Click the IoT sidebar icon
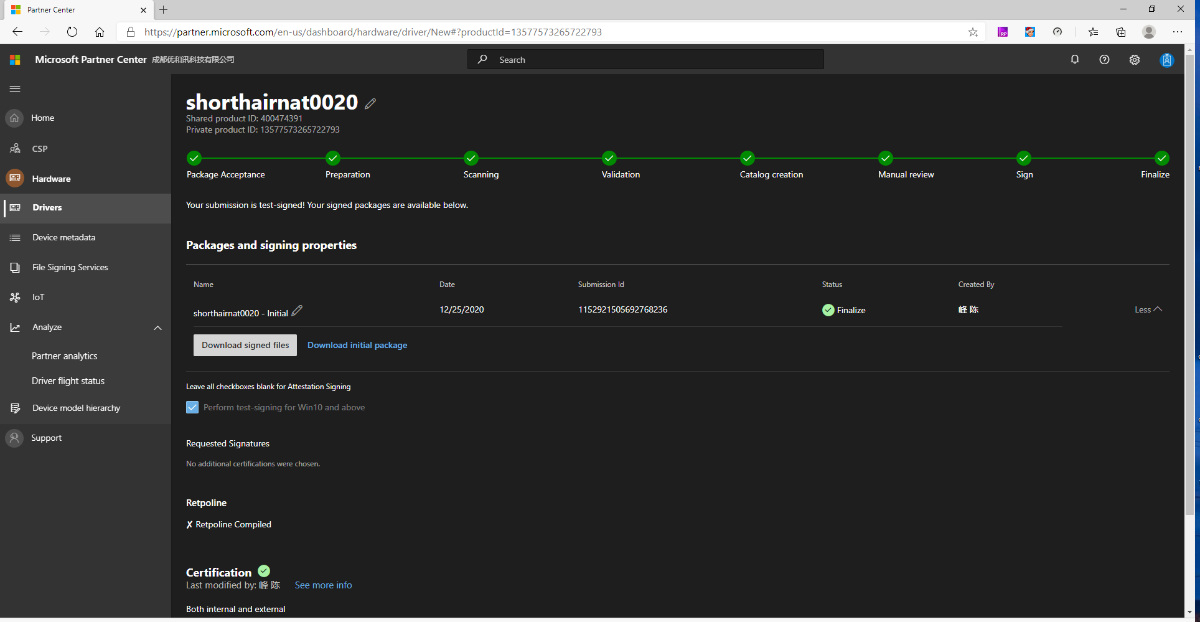Viewport: 1200px width, 622px height. pyautogui.click(x=14, y=297)
